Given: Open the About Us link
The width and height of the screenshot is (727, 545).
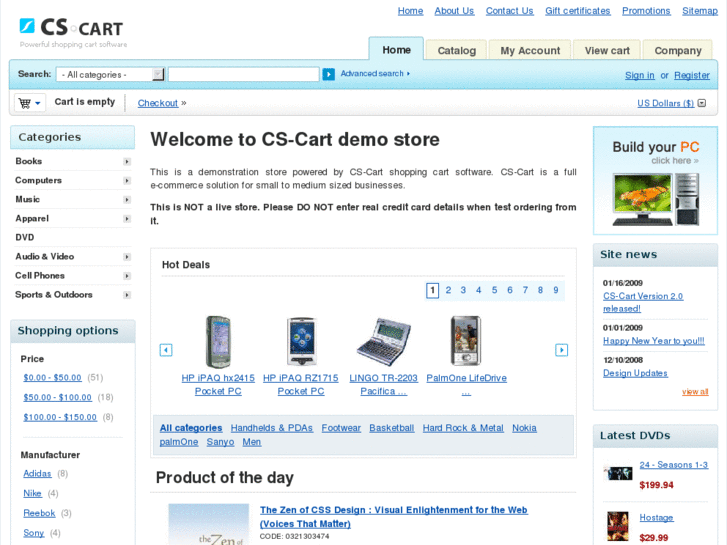Looking at the screenshot, I should point(454,11).
